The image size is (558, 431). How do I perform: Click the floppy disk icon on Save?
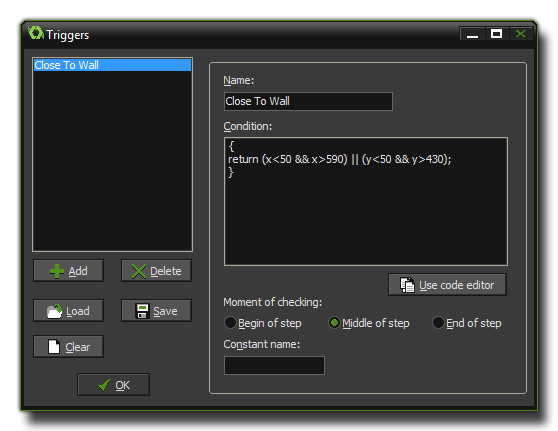coord(142,311)
